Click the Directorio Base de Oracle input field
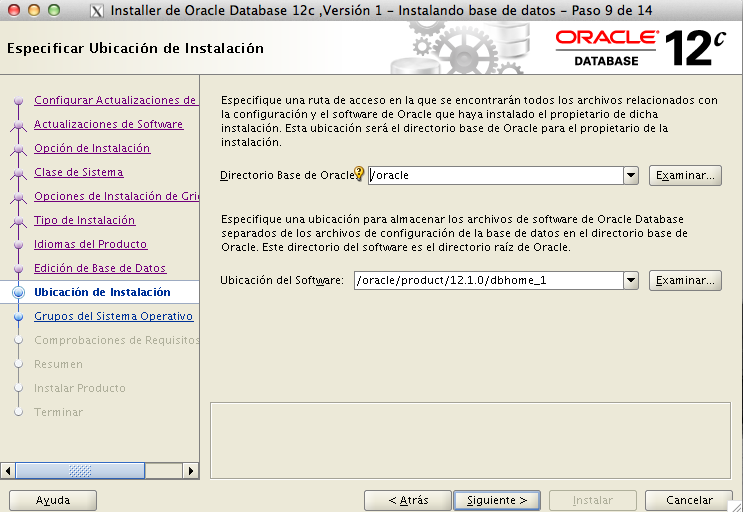This screenshot has width=743, height=512. tap(496, 175)
